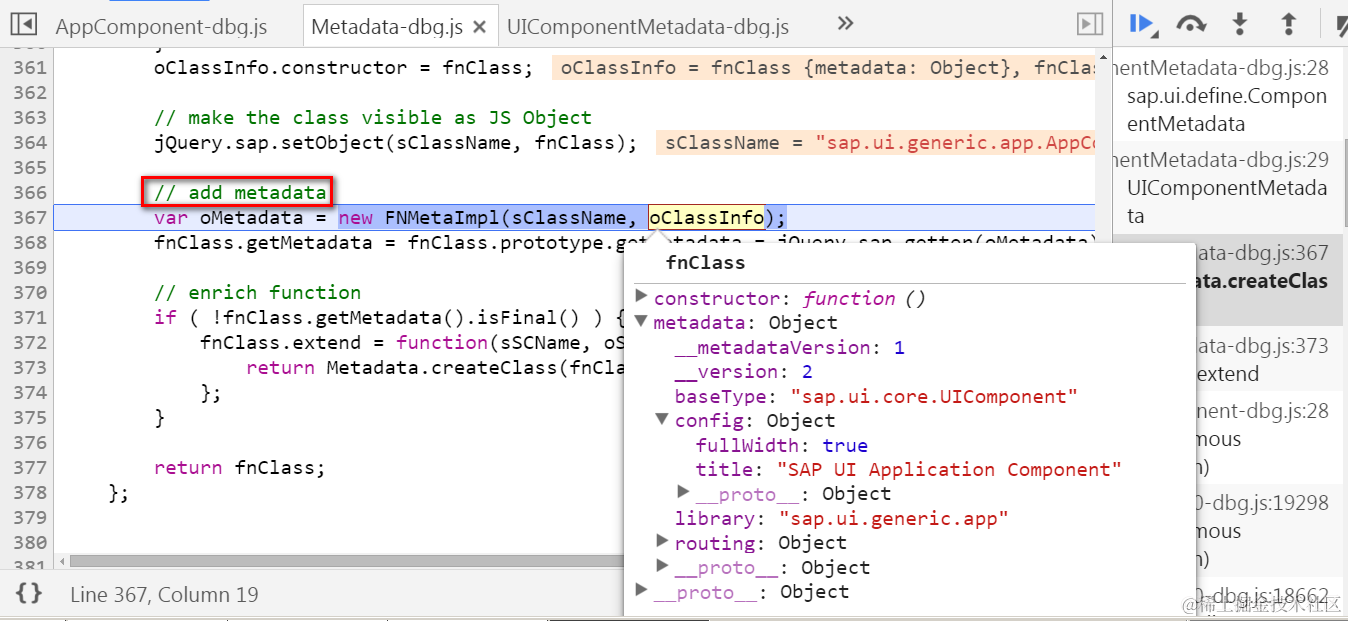Screen dimensions: 1348x621
Task: Click FNMetaImpl constructor name on line 367
Action: [443, 217]
